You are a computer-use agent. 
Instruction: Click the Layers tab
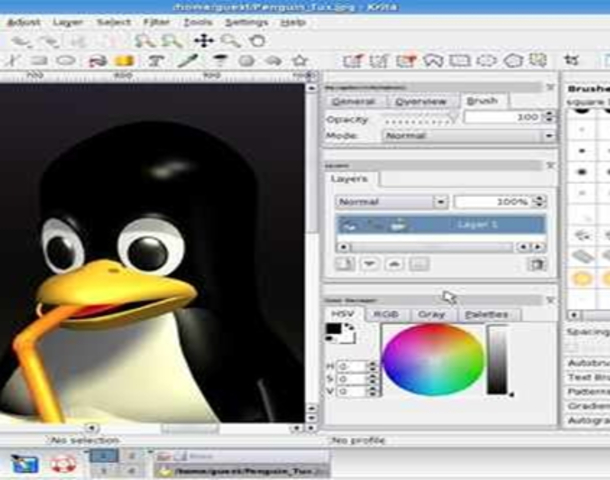tap(349, 179)
